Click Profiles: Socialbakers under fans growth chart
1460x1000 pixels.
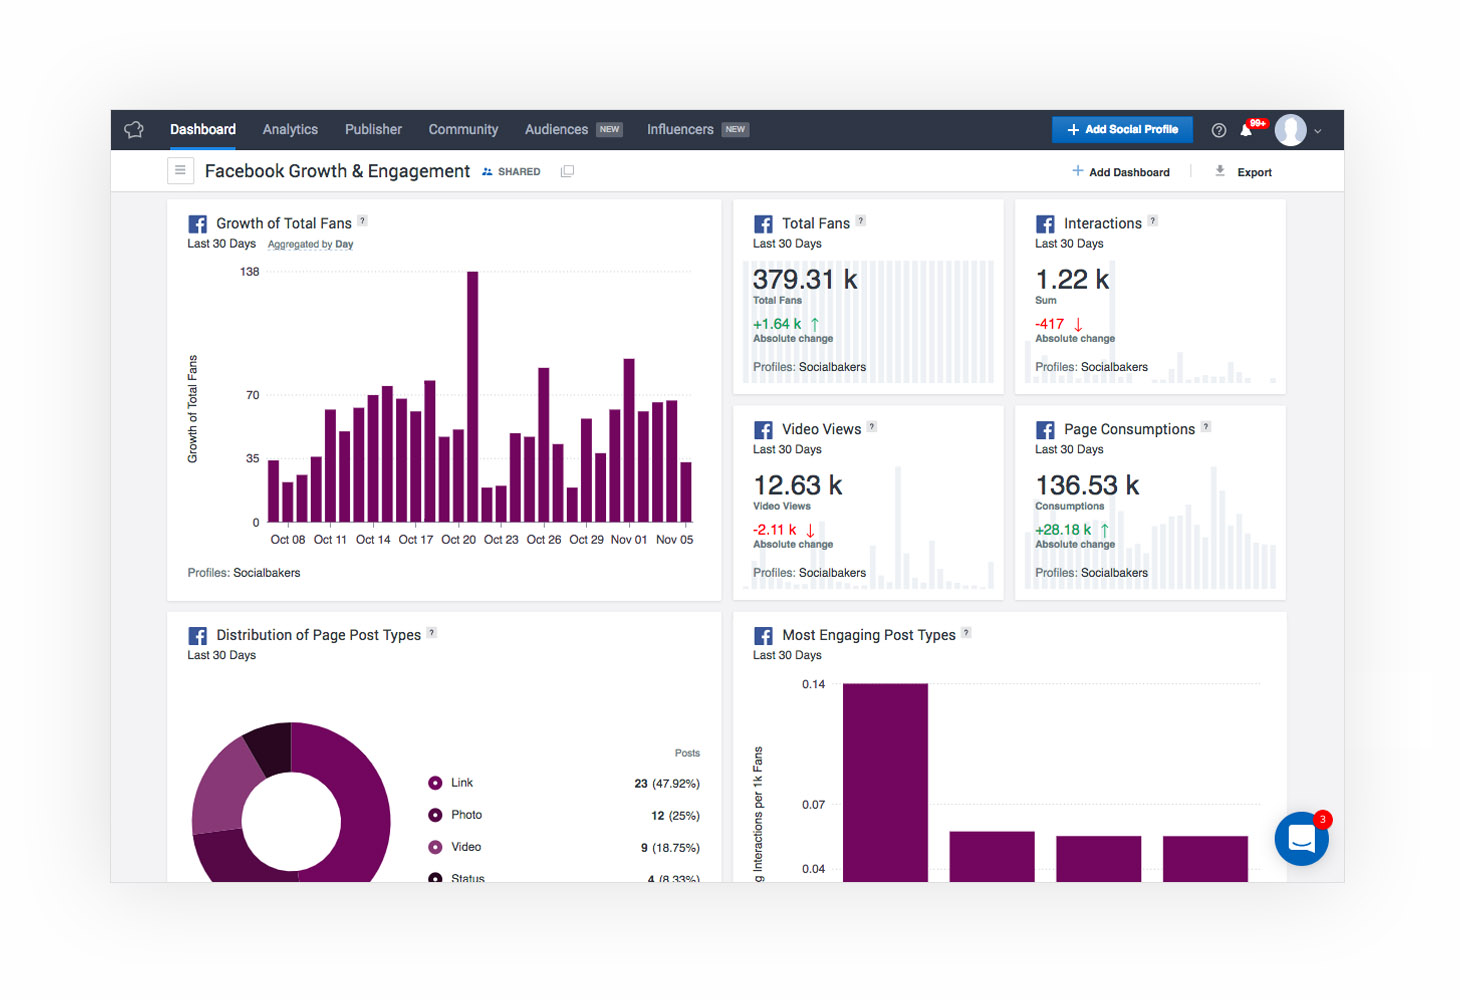click(244, 573)
